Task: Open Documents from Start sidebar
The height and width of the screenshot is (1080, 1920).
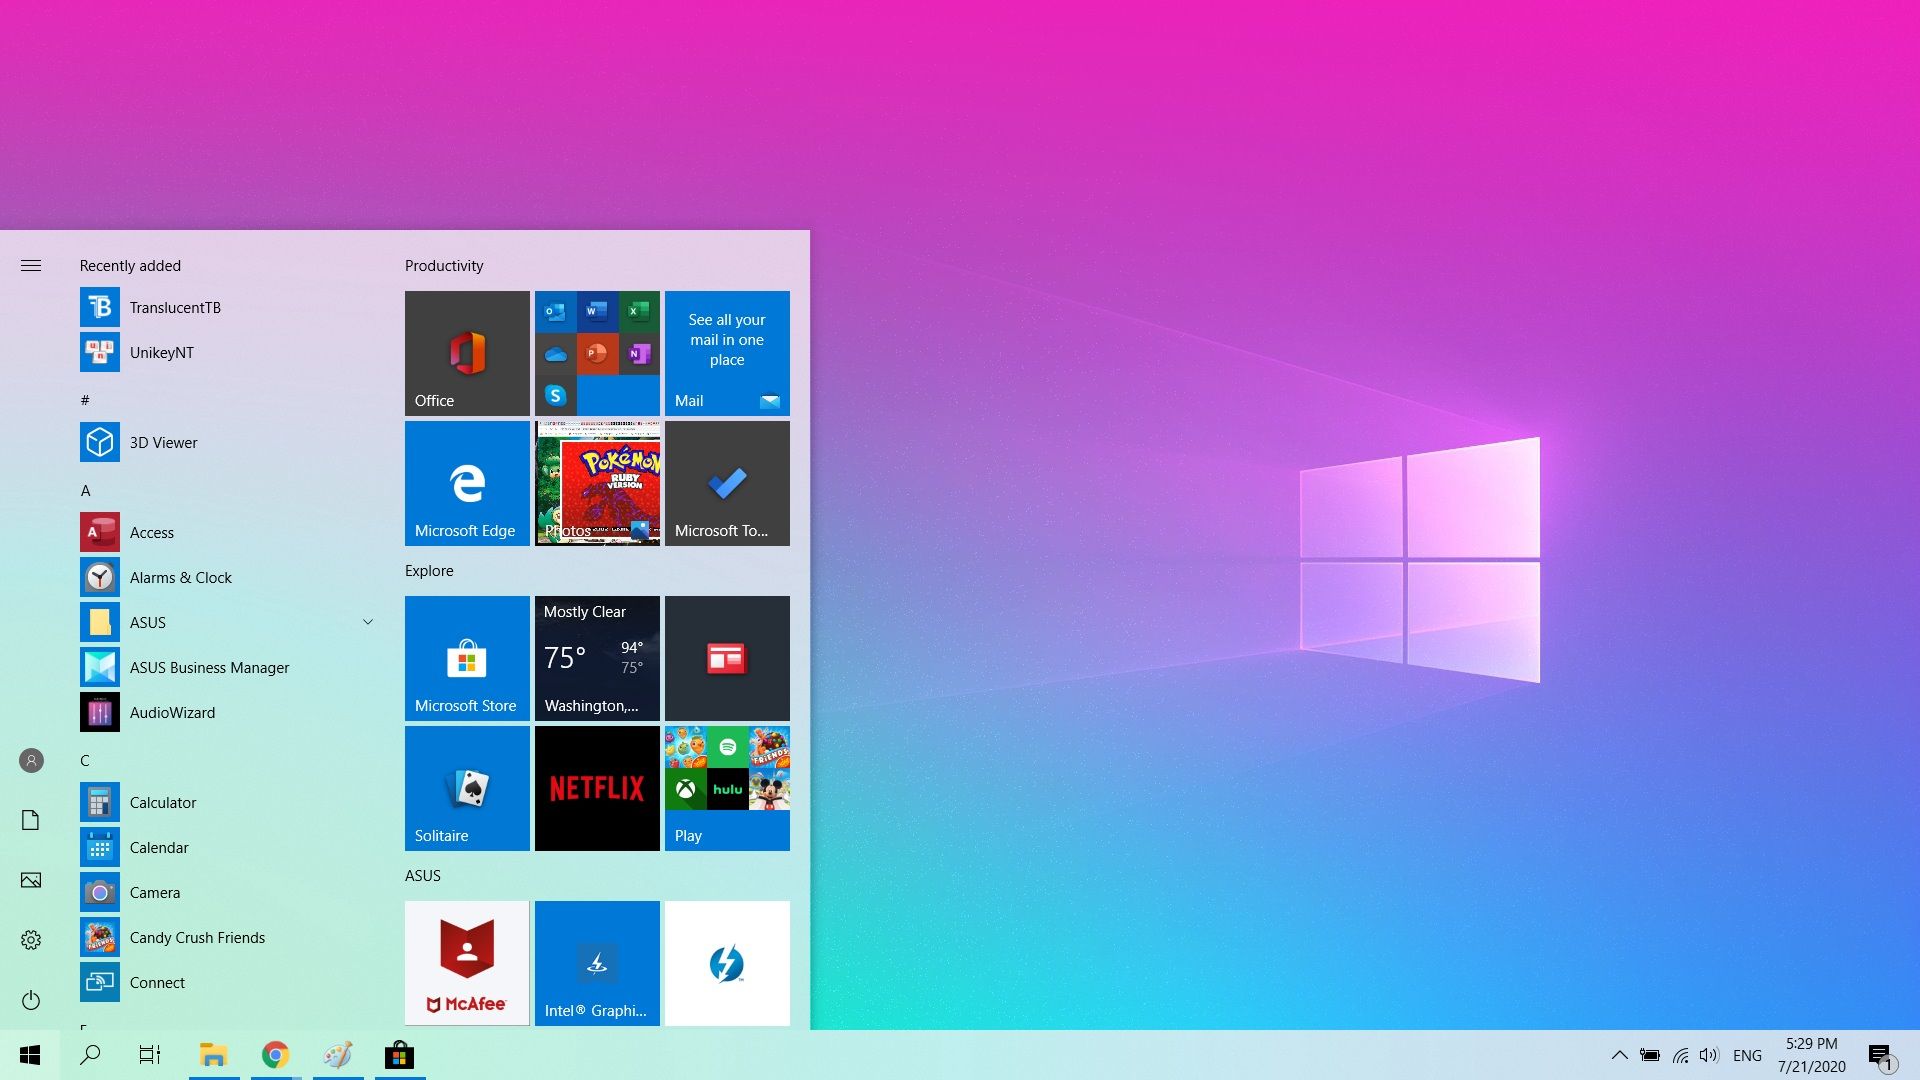Action: (31, 820)
